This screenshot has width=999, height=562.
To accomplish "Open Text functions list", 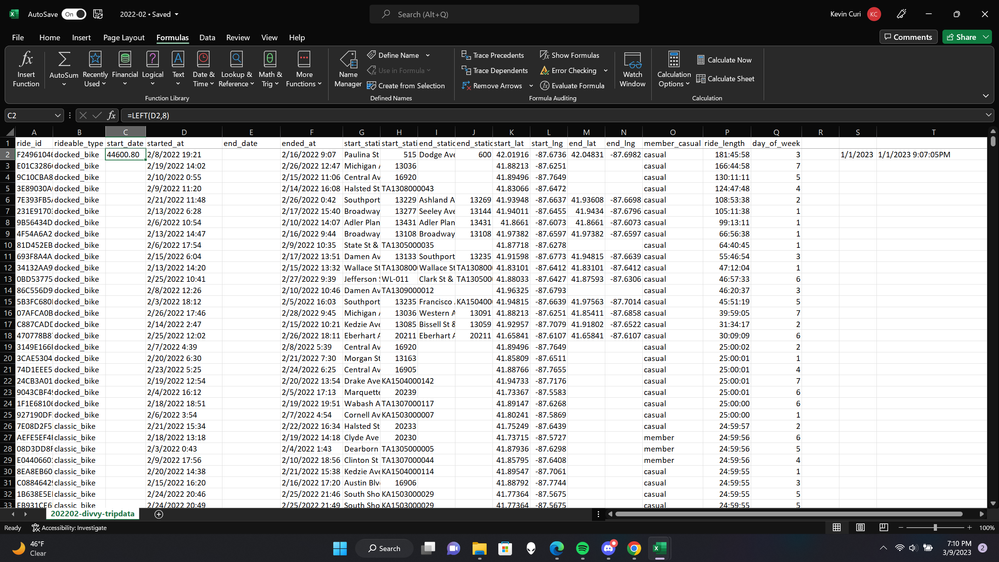I will point(178,69).
